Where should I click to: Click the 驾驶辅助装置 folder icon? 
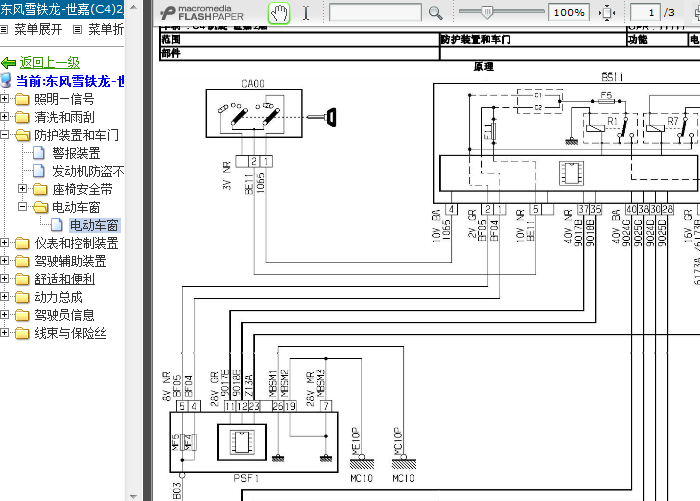(x=22, y=261)
